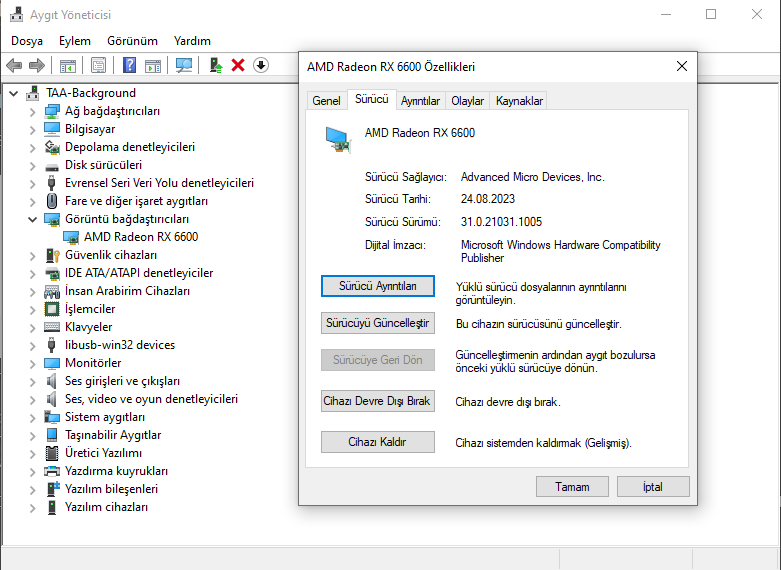This screenshot has width=781, height=570.
Task: Select the Bilgisayar computer icon
Action: (52, 129)
